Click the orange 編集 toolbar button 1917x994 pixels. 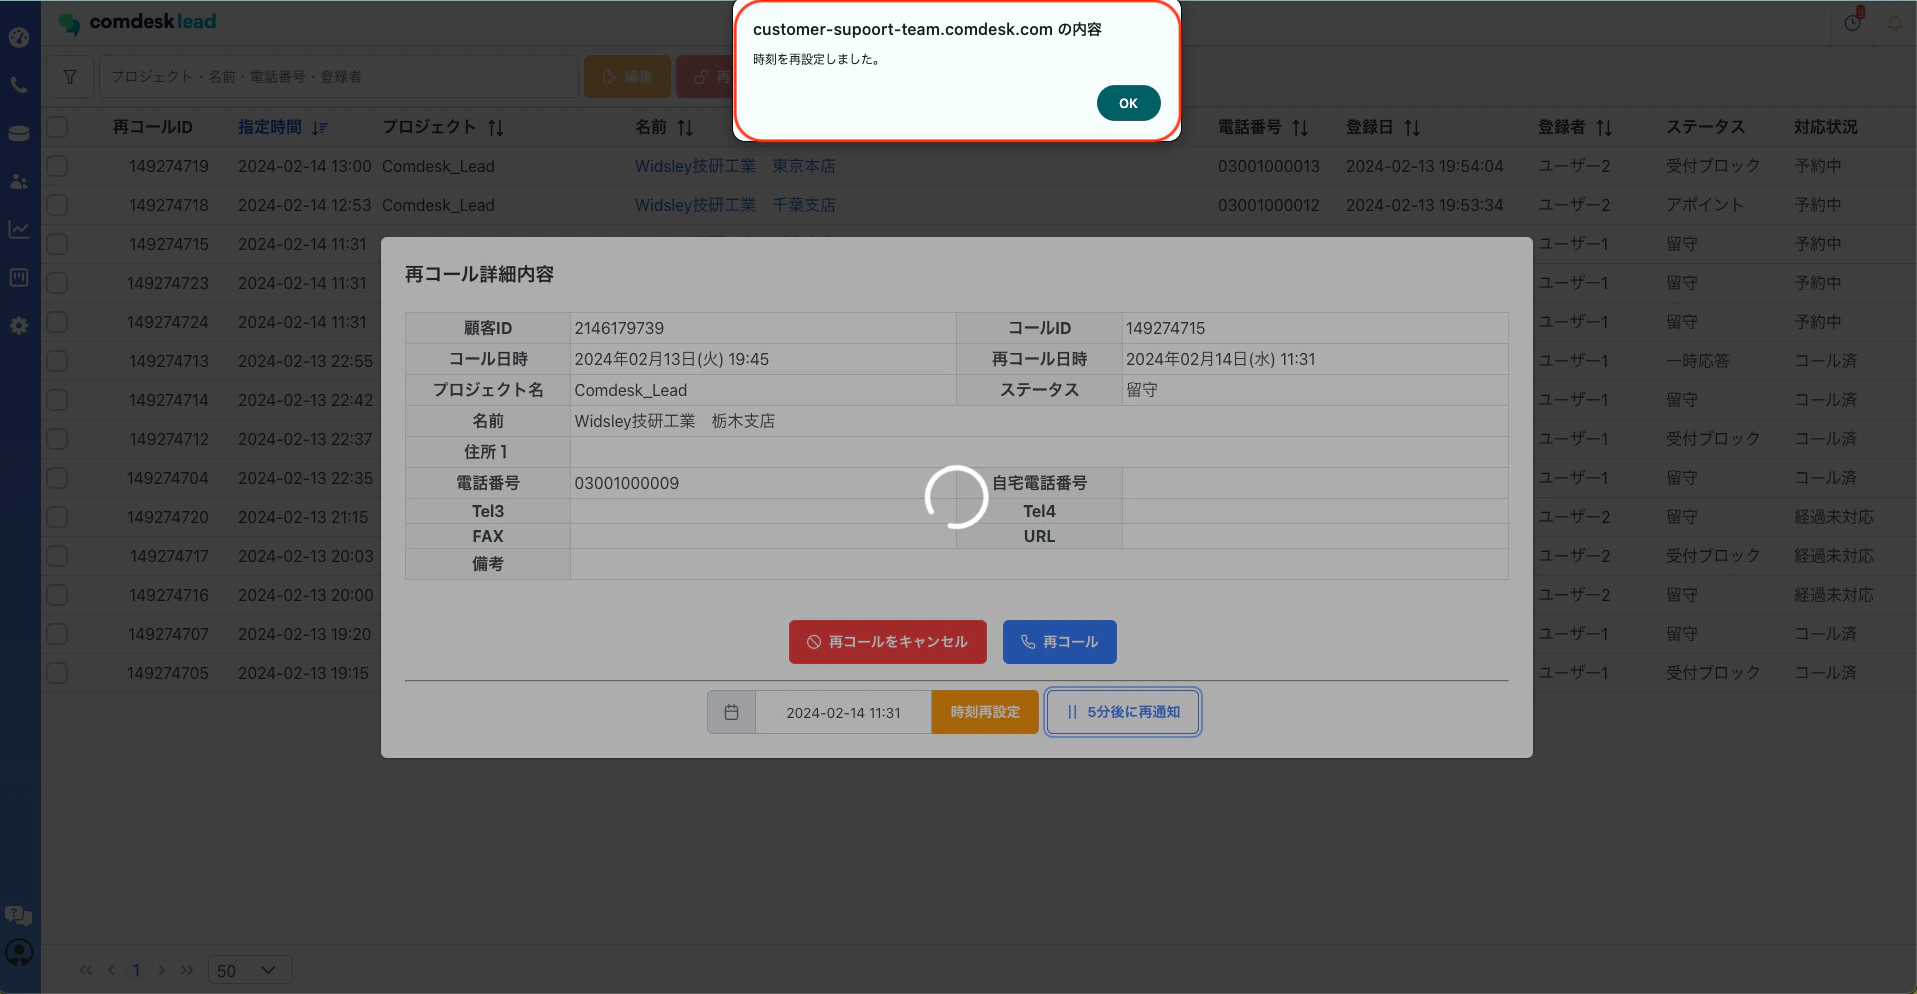click(x=627, y=76)
